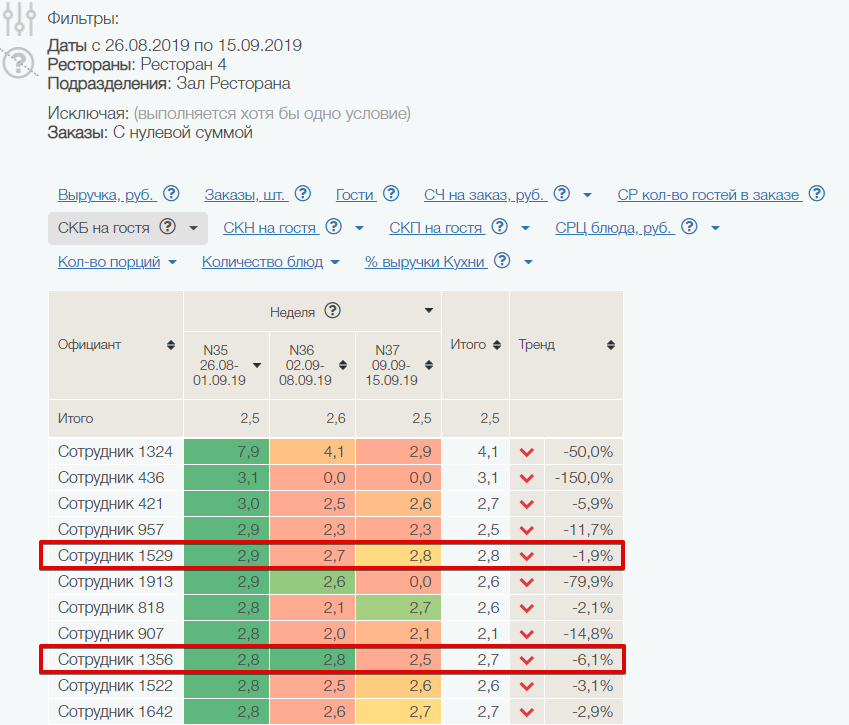Switch to the СКП на гостя metric
Image resolution: width=849 pixels, height=725 pixels.
point(436,228)
